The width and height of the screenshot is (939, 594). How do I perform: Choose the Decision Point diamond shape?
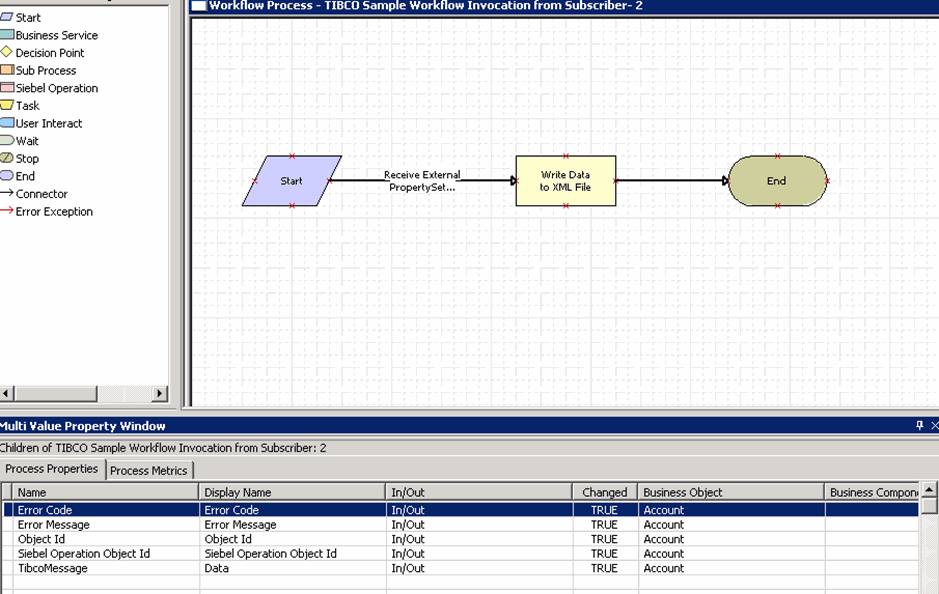(48, 53)
